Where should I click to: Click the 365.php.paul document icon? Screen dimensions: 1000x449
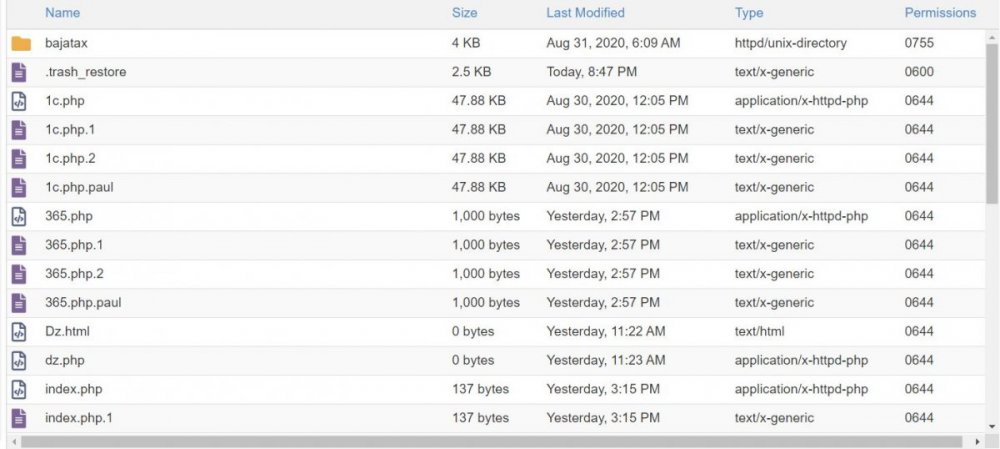pos(19,302)
